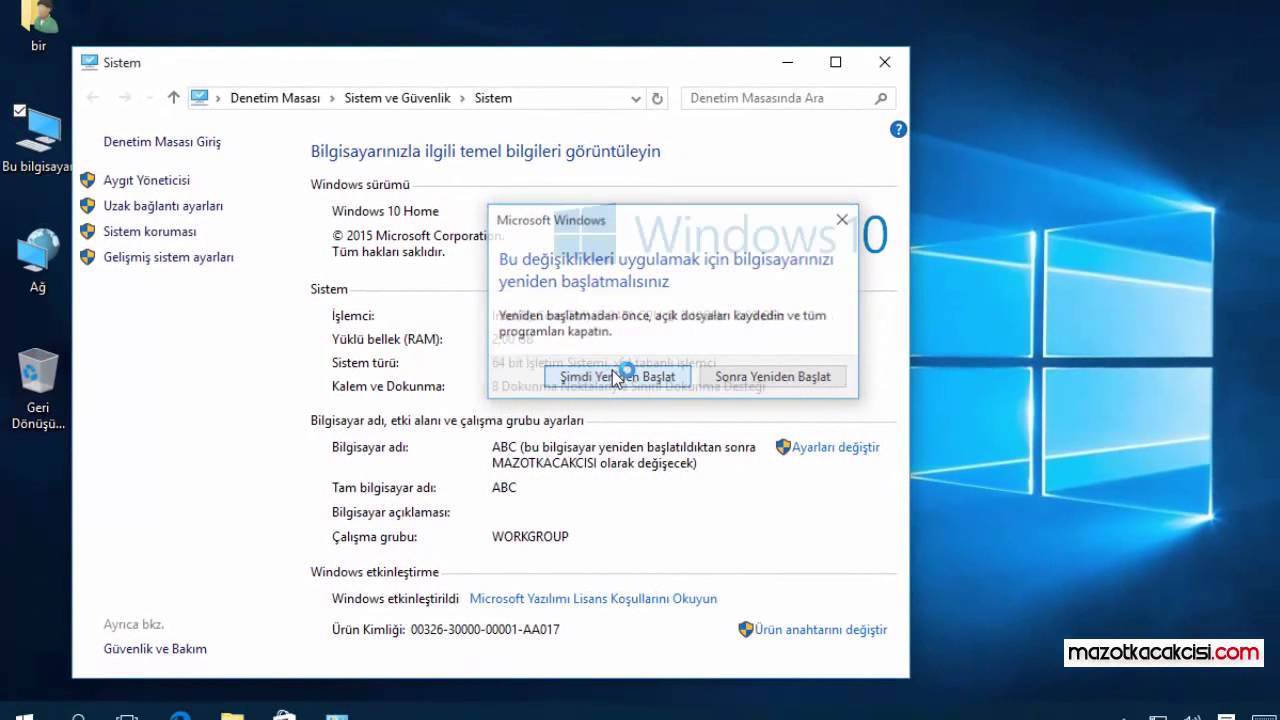Image resolution: width=1280 pixels, height=720 pixels.
Task: Click the refresh icon in the address bar
Action: pyautogui.click(x=658, y=98)
